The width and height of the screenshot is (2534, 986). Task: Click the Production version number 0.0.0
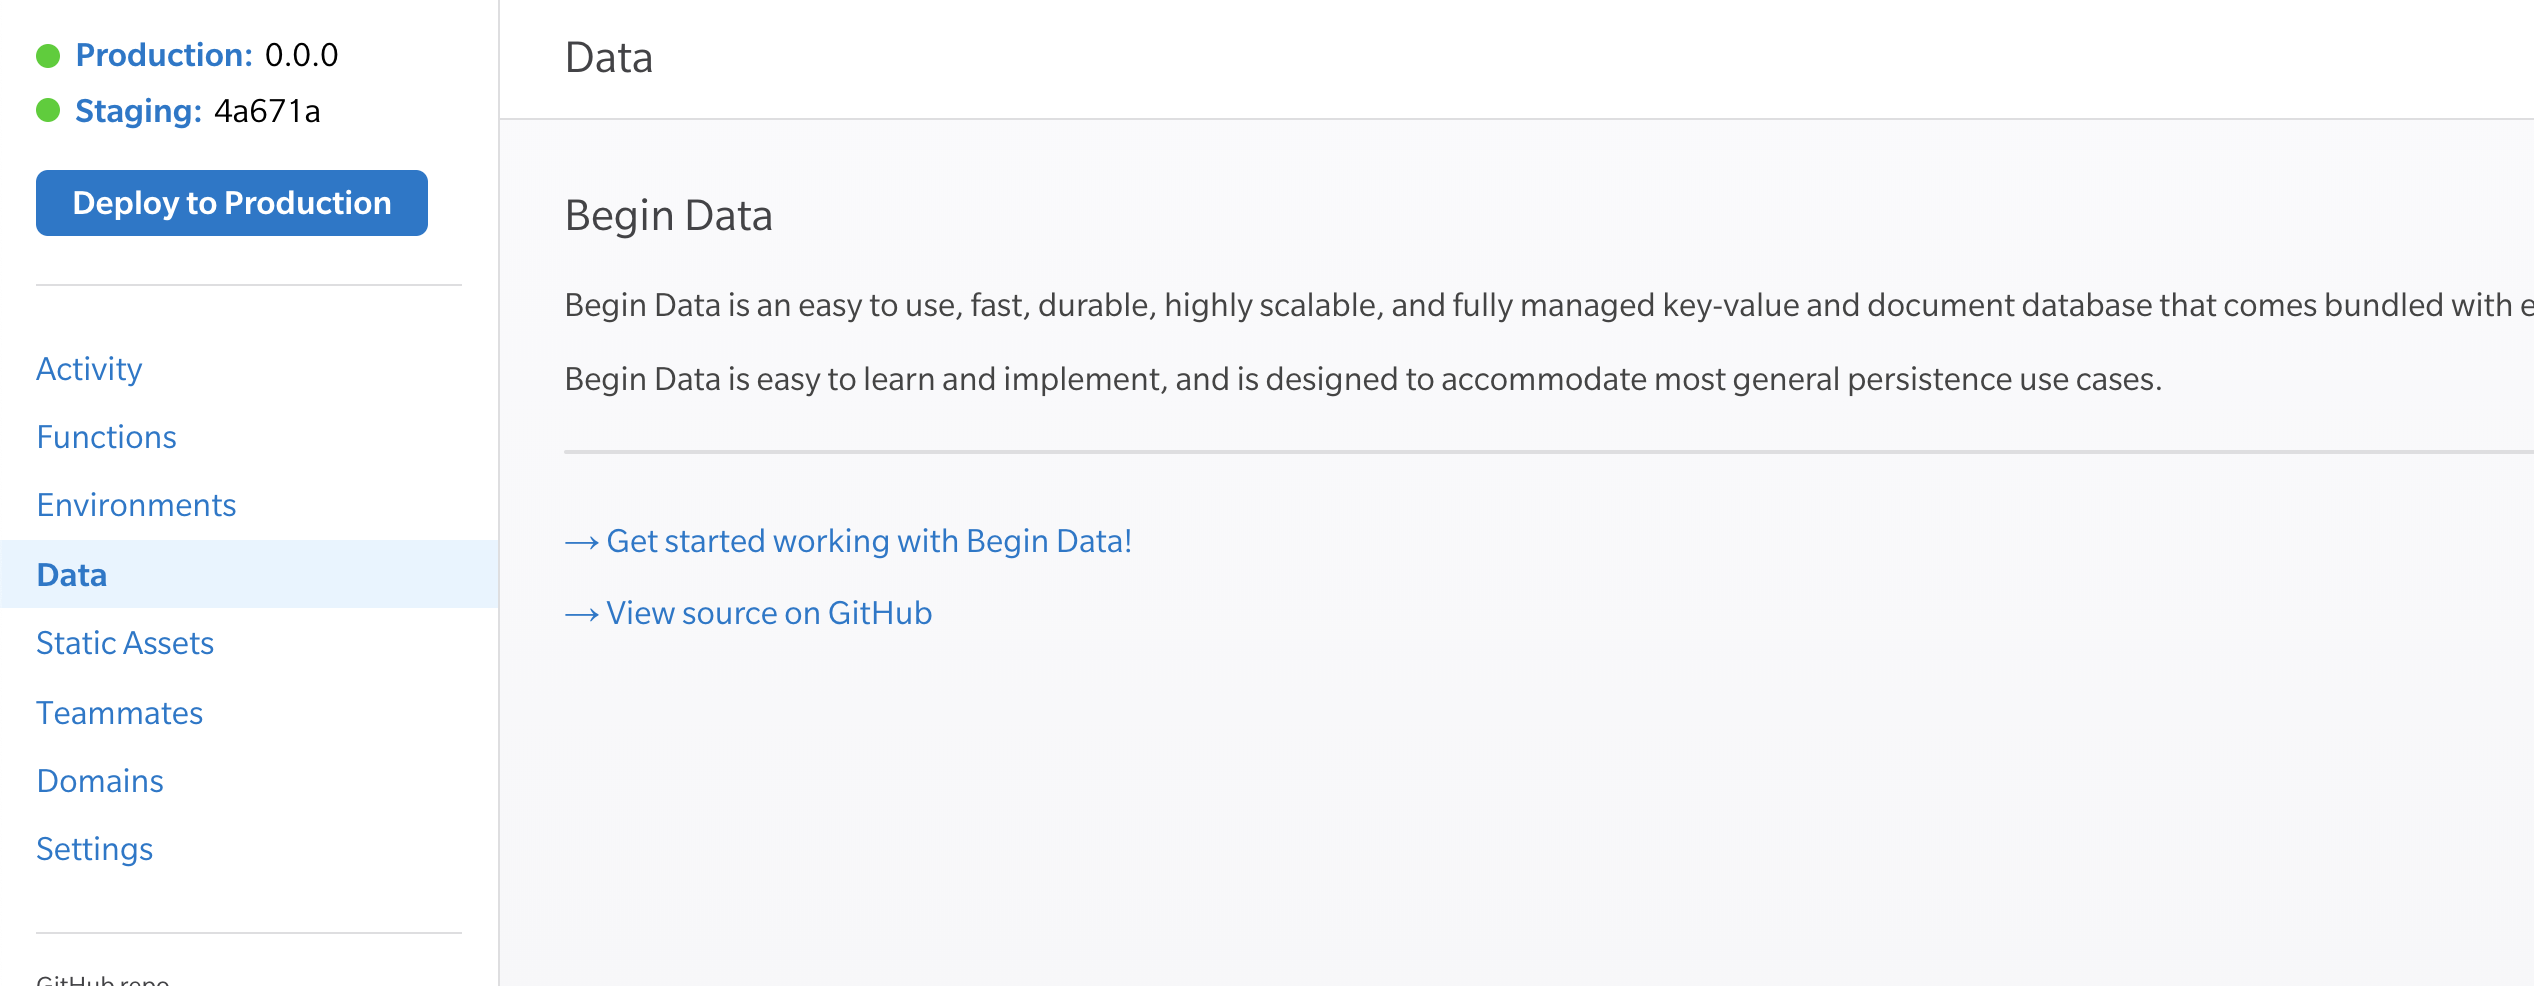tap(301, 55)
